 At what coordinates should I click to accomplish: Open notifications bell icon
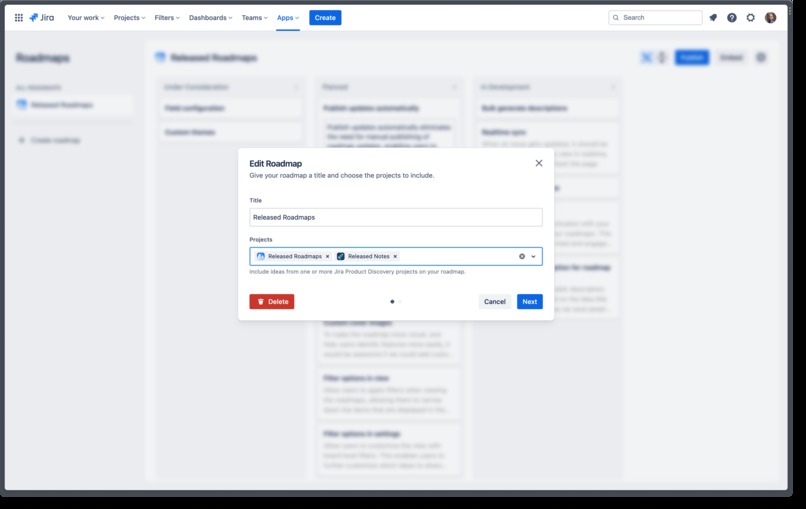coord(713,17)
